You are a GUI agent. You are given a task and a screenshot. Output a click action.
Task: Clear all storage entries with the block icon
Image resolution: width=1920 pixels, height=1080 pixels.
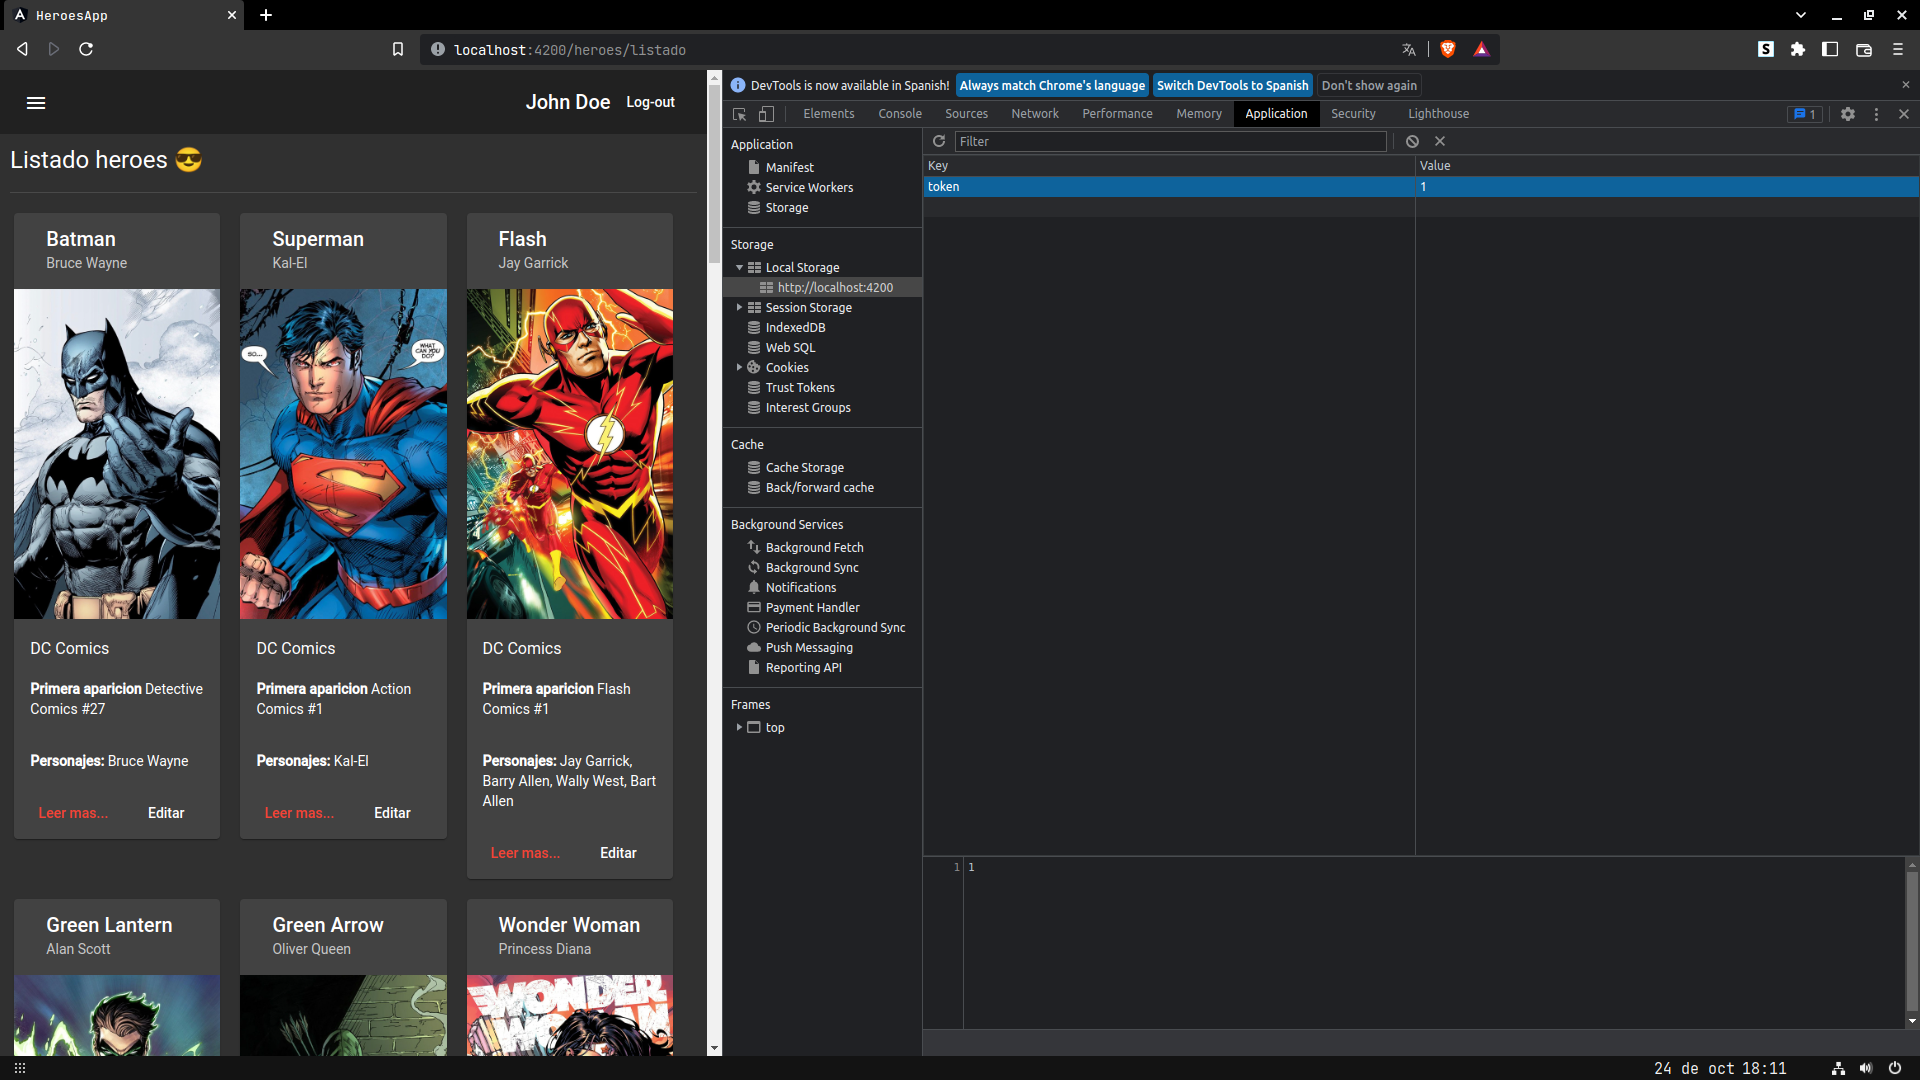(1412, 141)
